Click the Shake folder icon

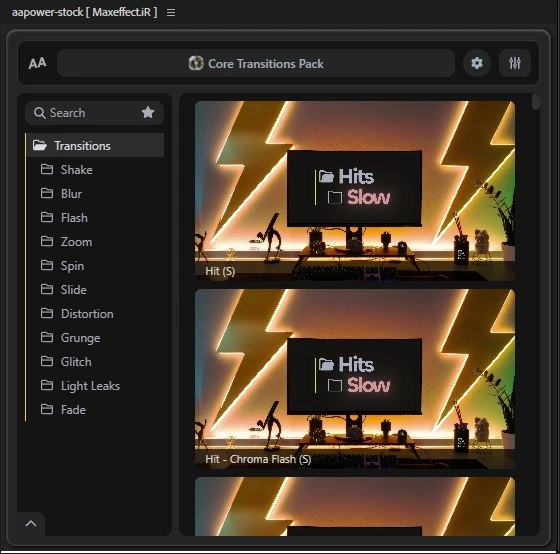tap(47, 169)
